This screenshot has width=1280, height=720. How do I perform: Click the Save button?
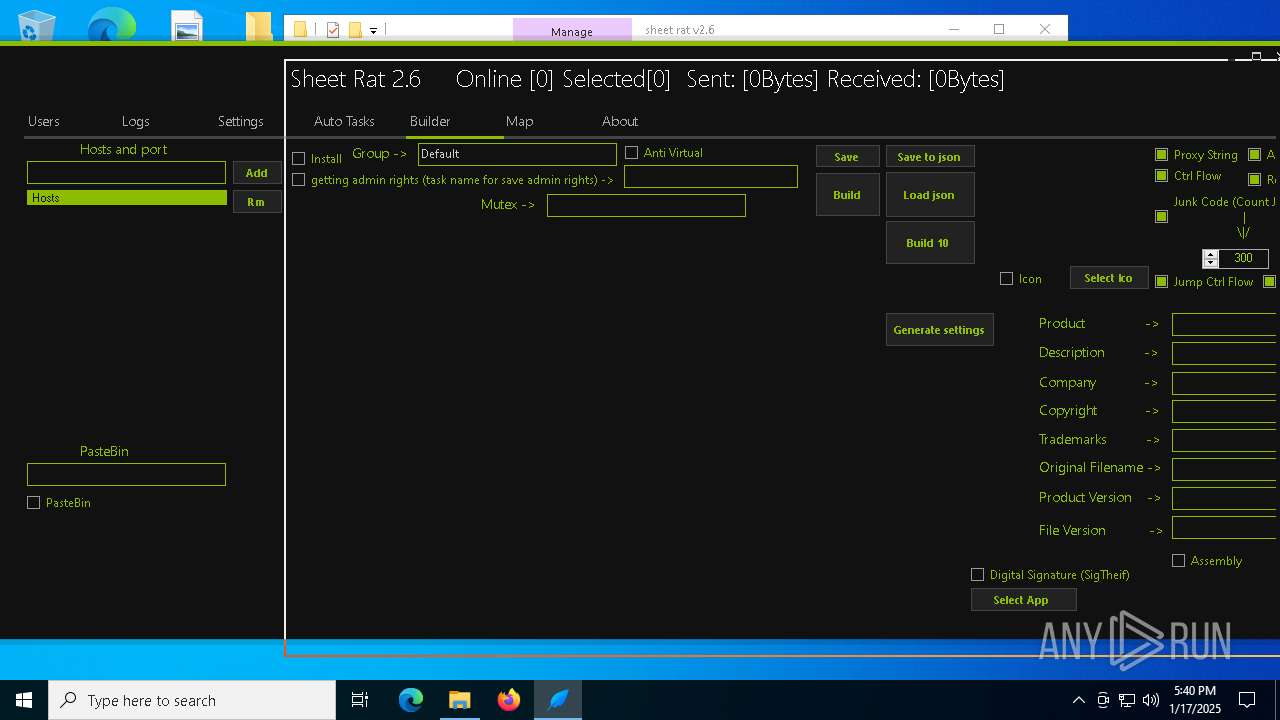tap(847, 157)
